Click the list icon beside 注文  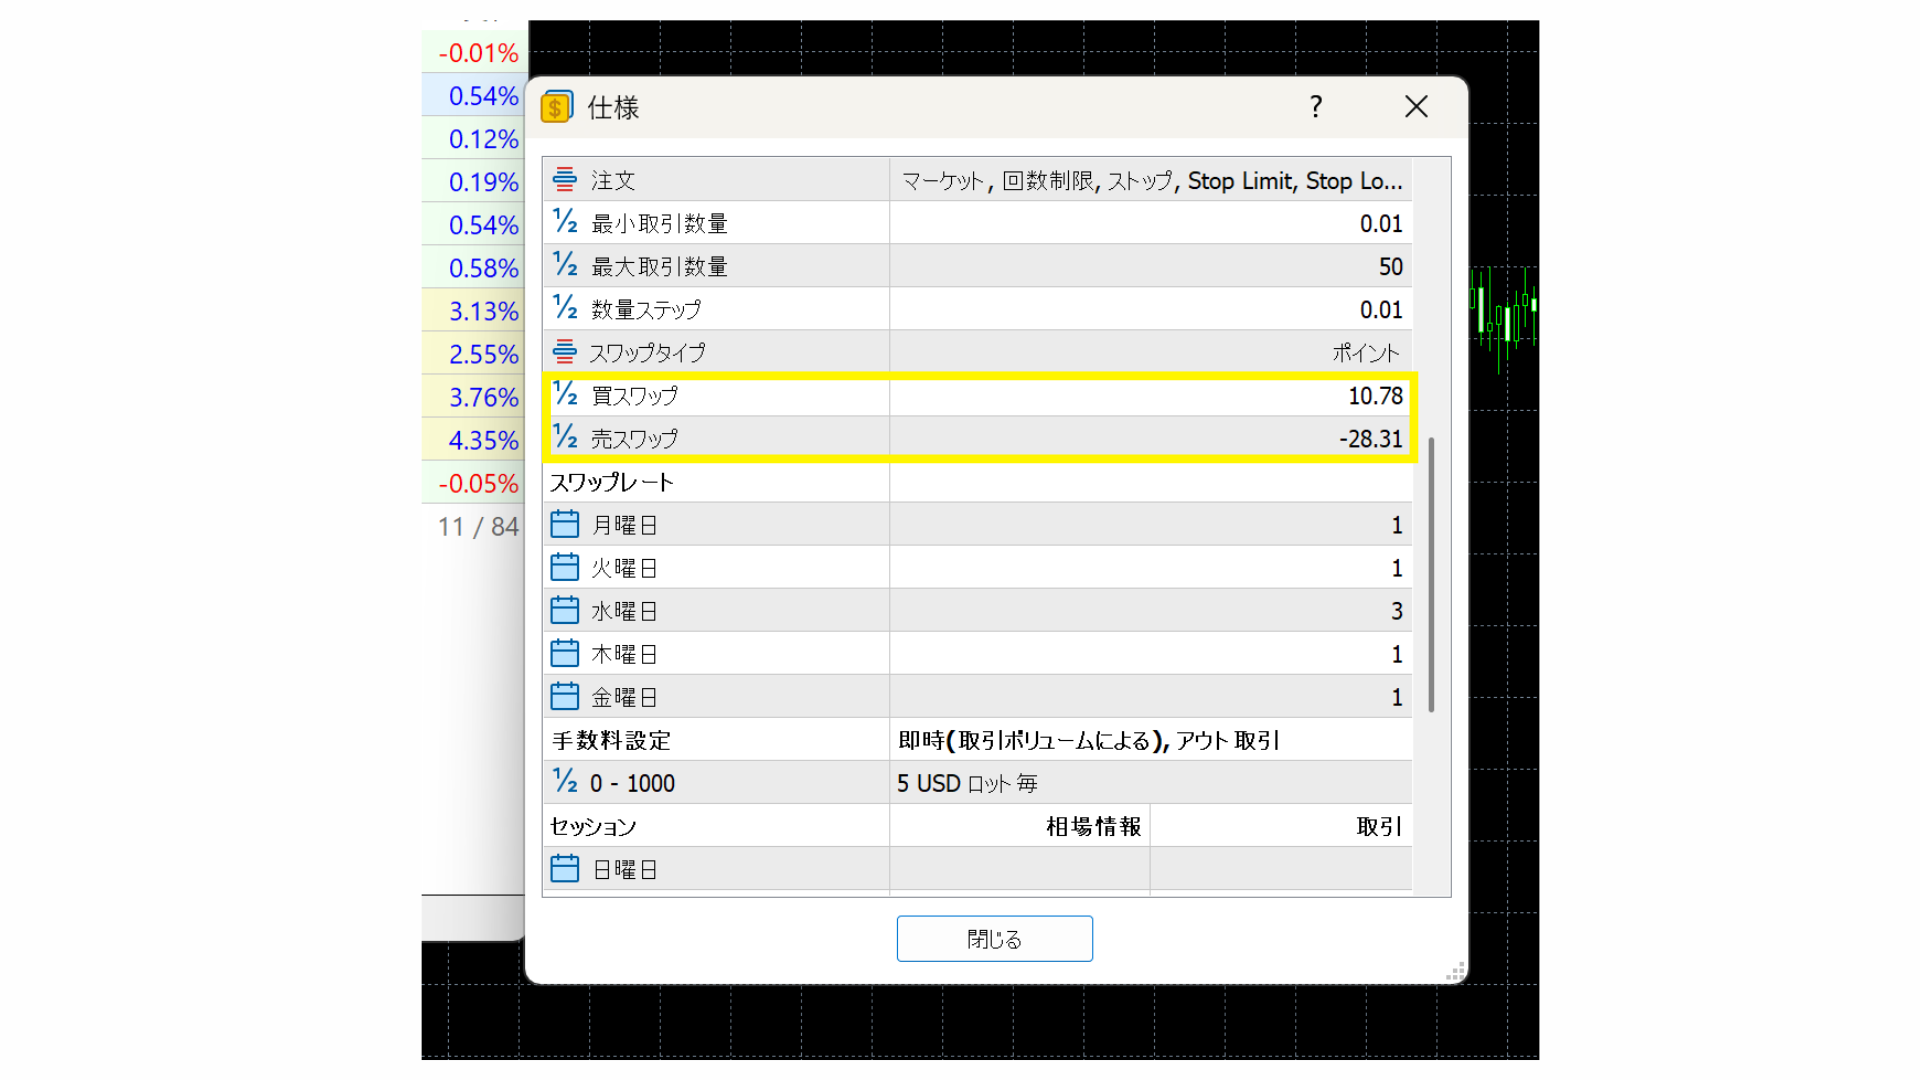(565, 180)
